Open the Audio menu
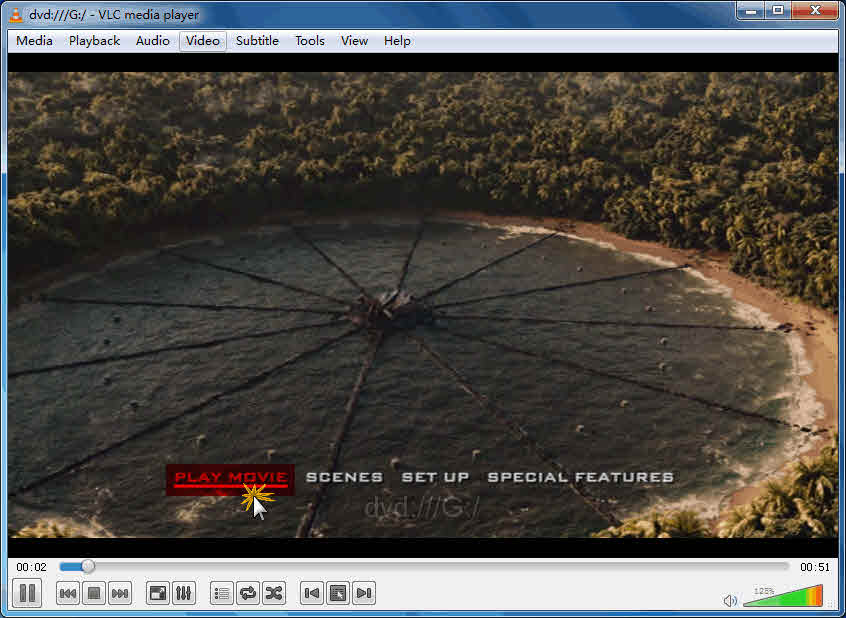The width and height of the screenshot is (846, 618). pyautogui.click(x=153, y=41)
